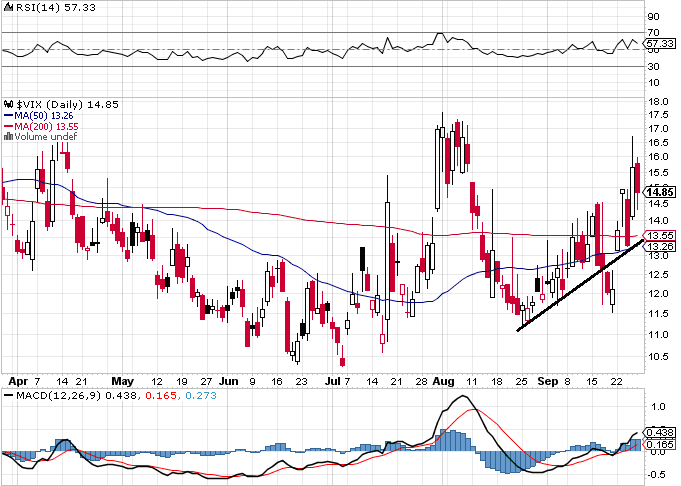Viewport: 681px width, 486px height.
Task: Click the Jun label on date axis
Action: [229, 381]
